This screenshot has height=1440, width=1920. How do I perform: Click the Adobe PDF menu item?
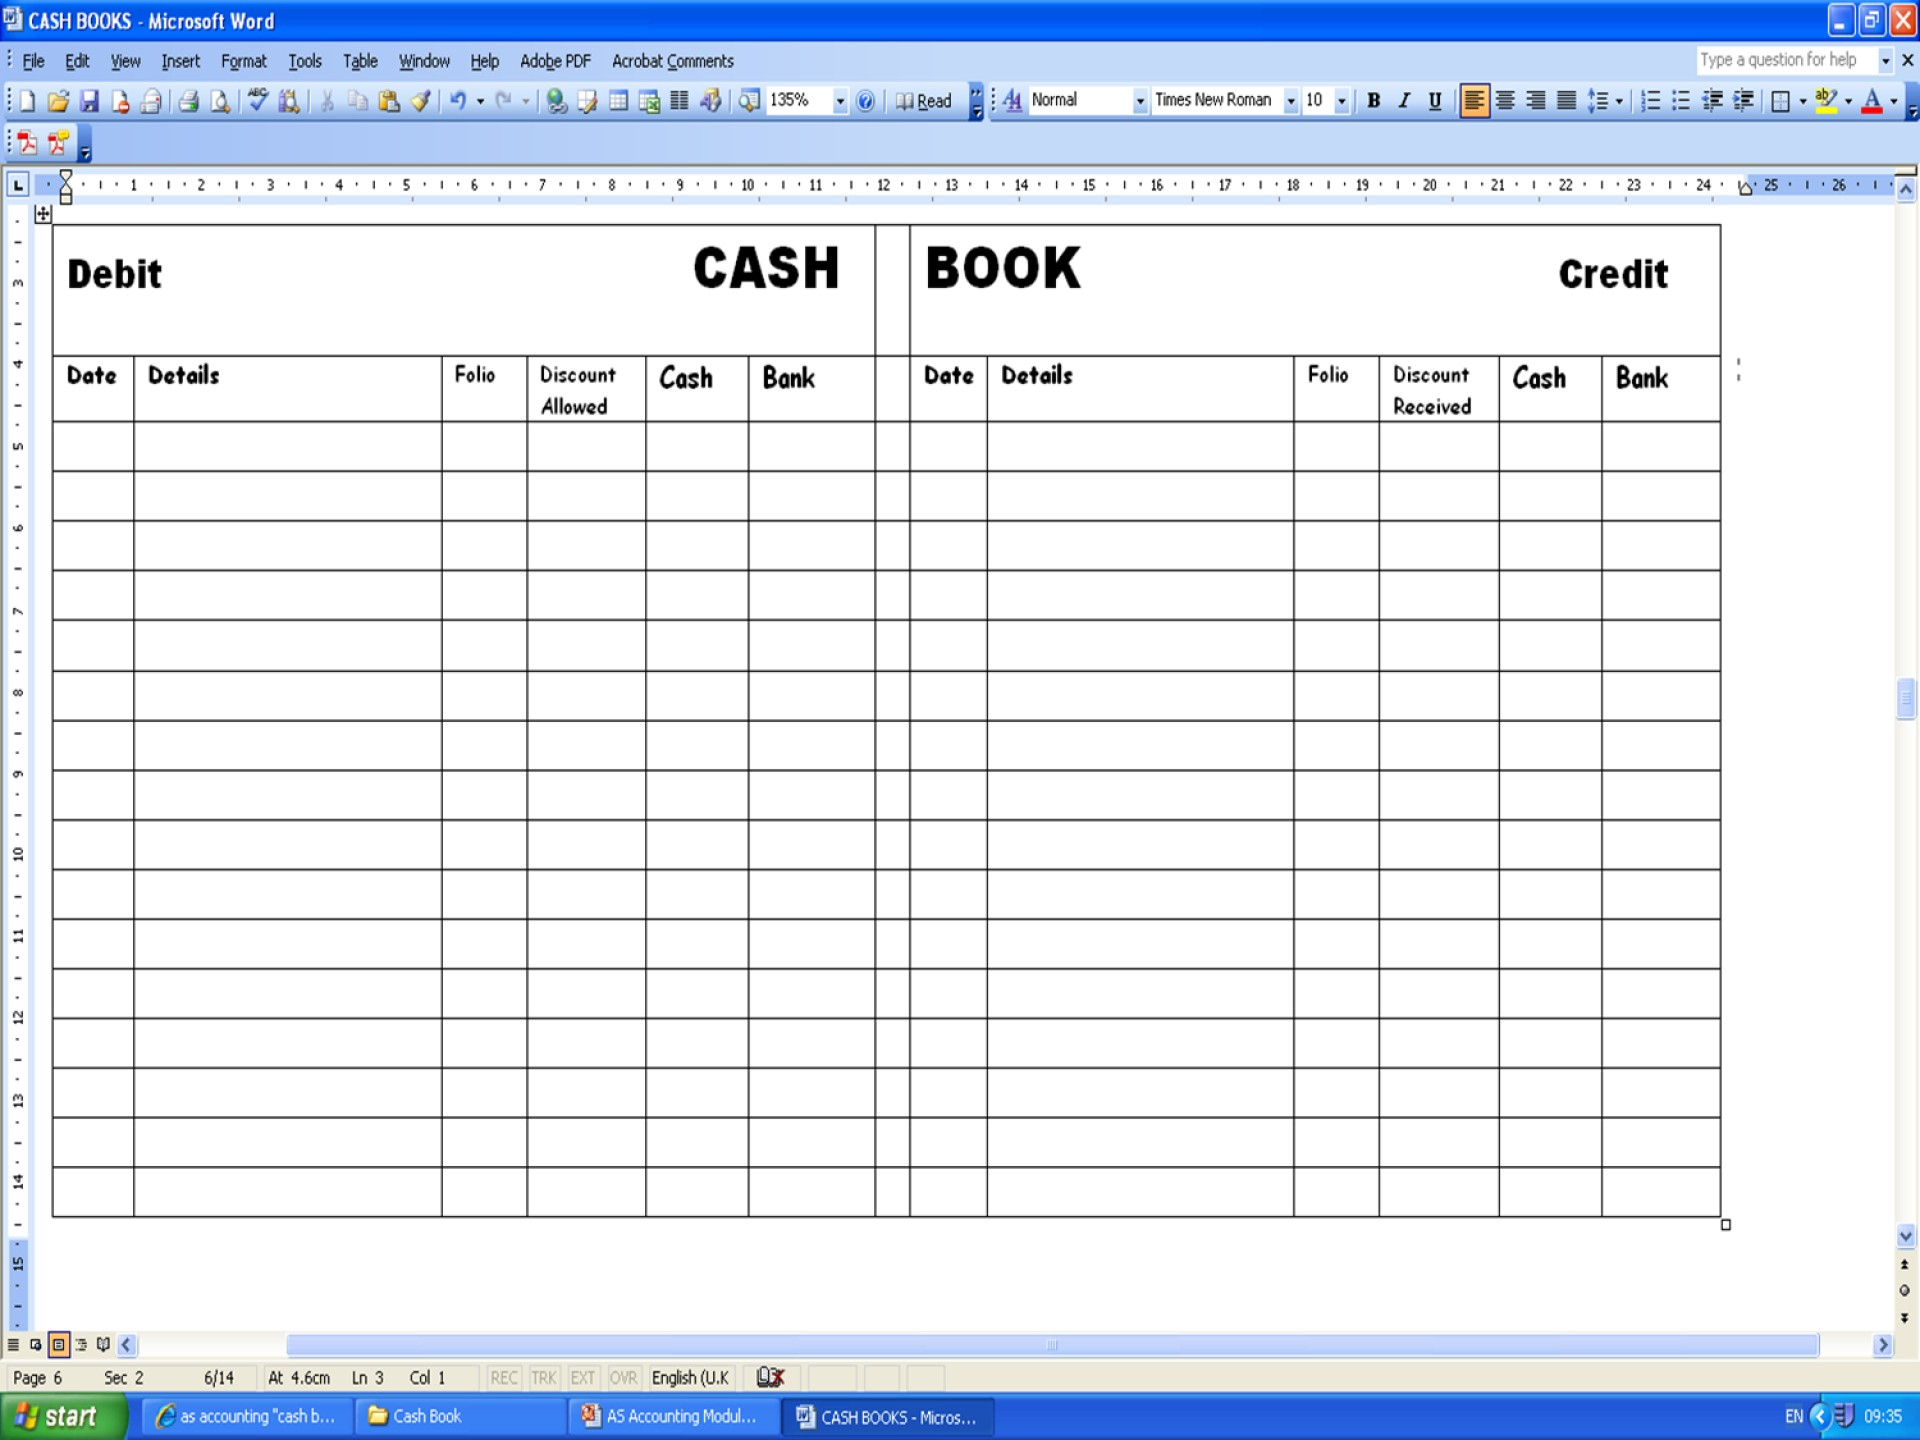click(555, 61)
